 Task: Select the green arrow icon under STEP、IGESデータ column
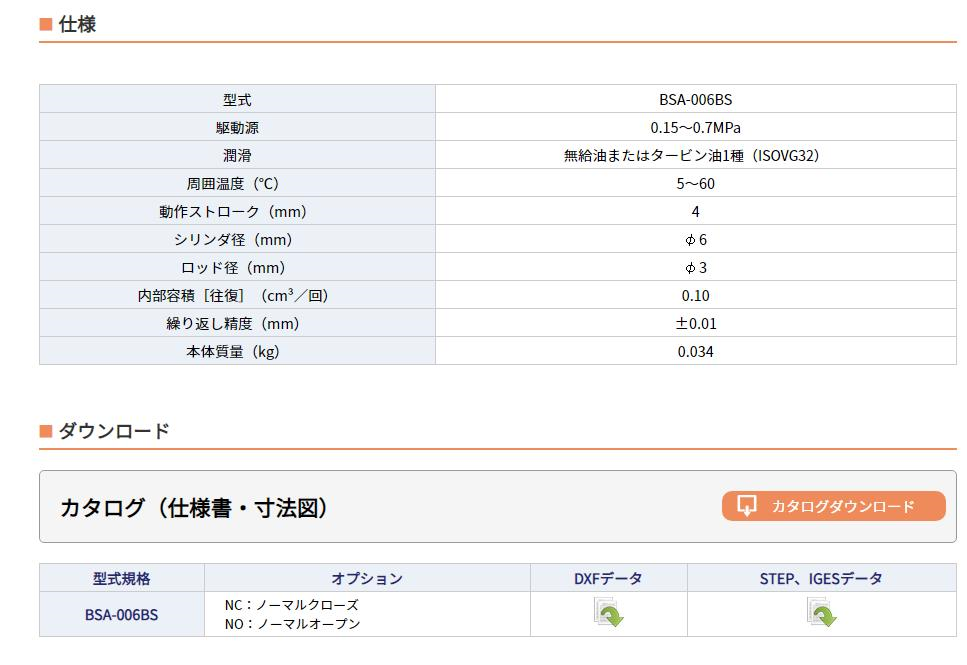tap(822, 612)
